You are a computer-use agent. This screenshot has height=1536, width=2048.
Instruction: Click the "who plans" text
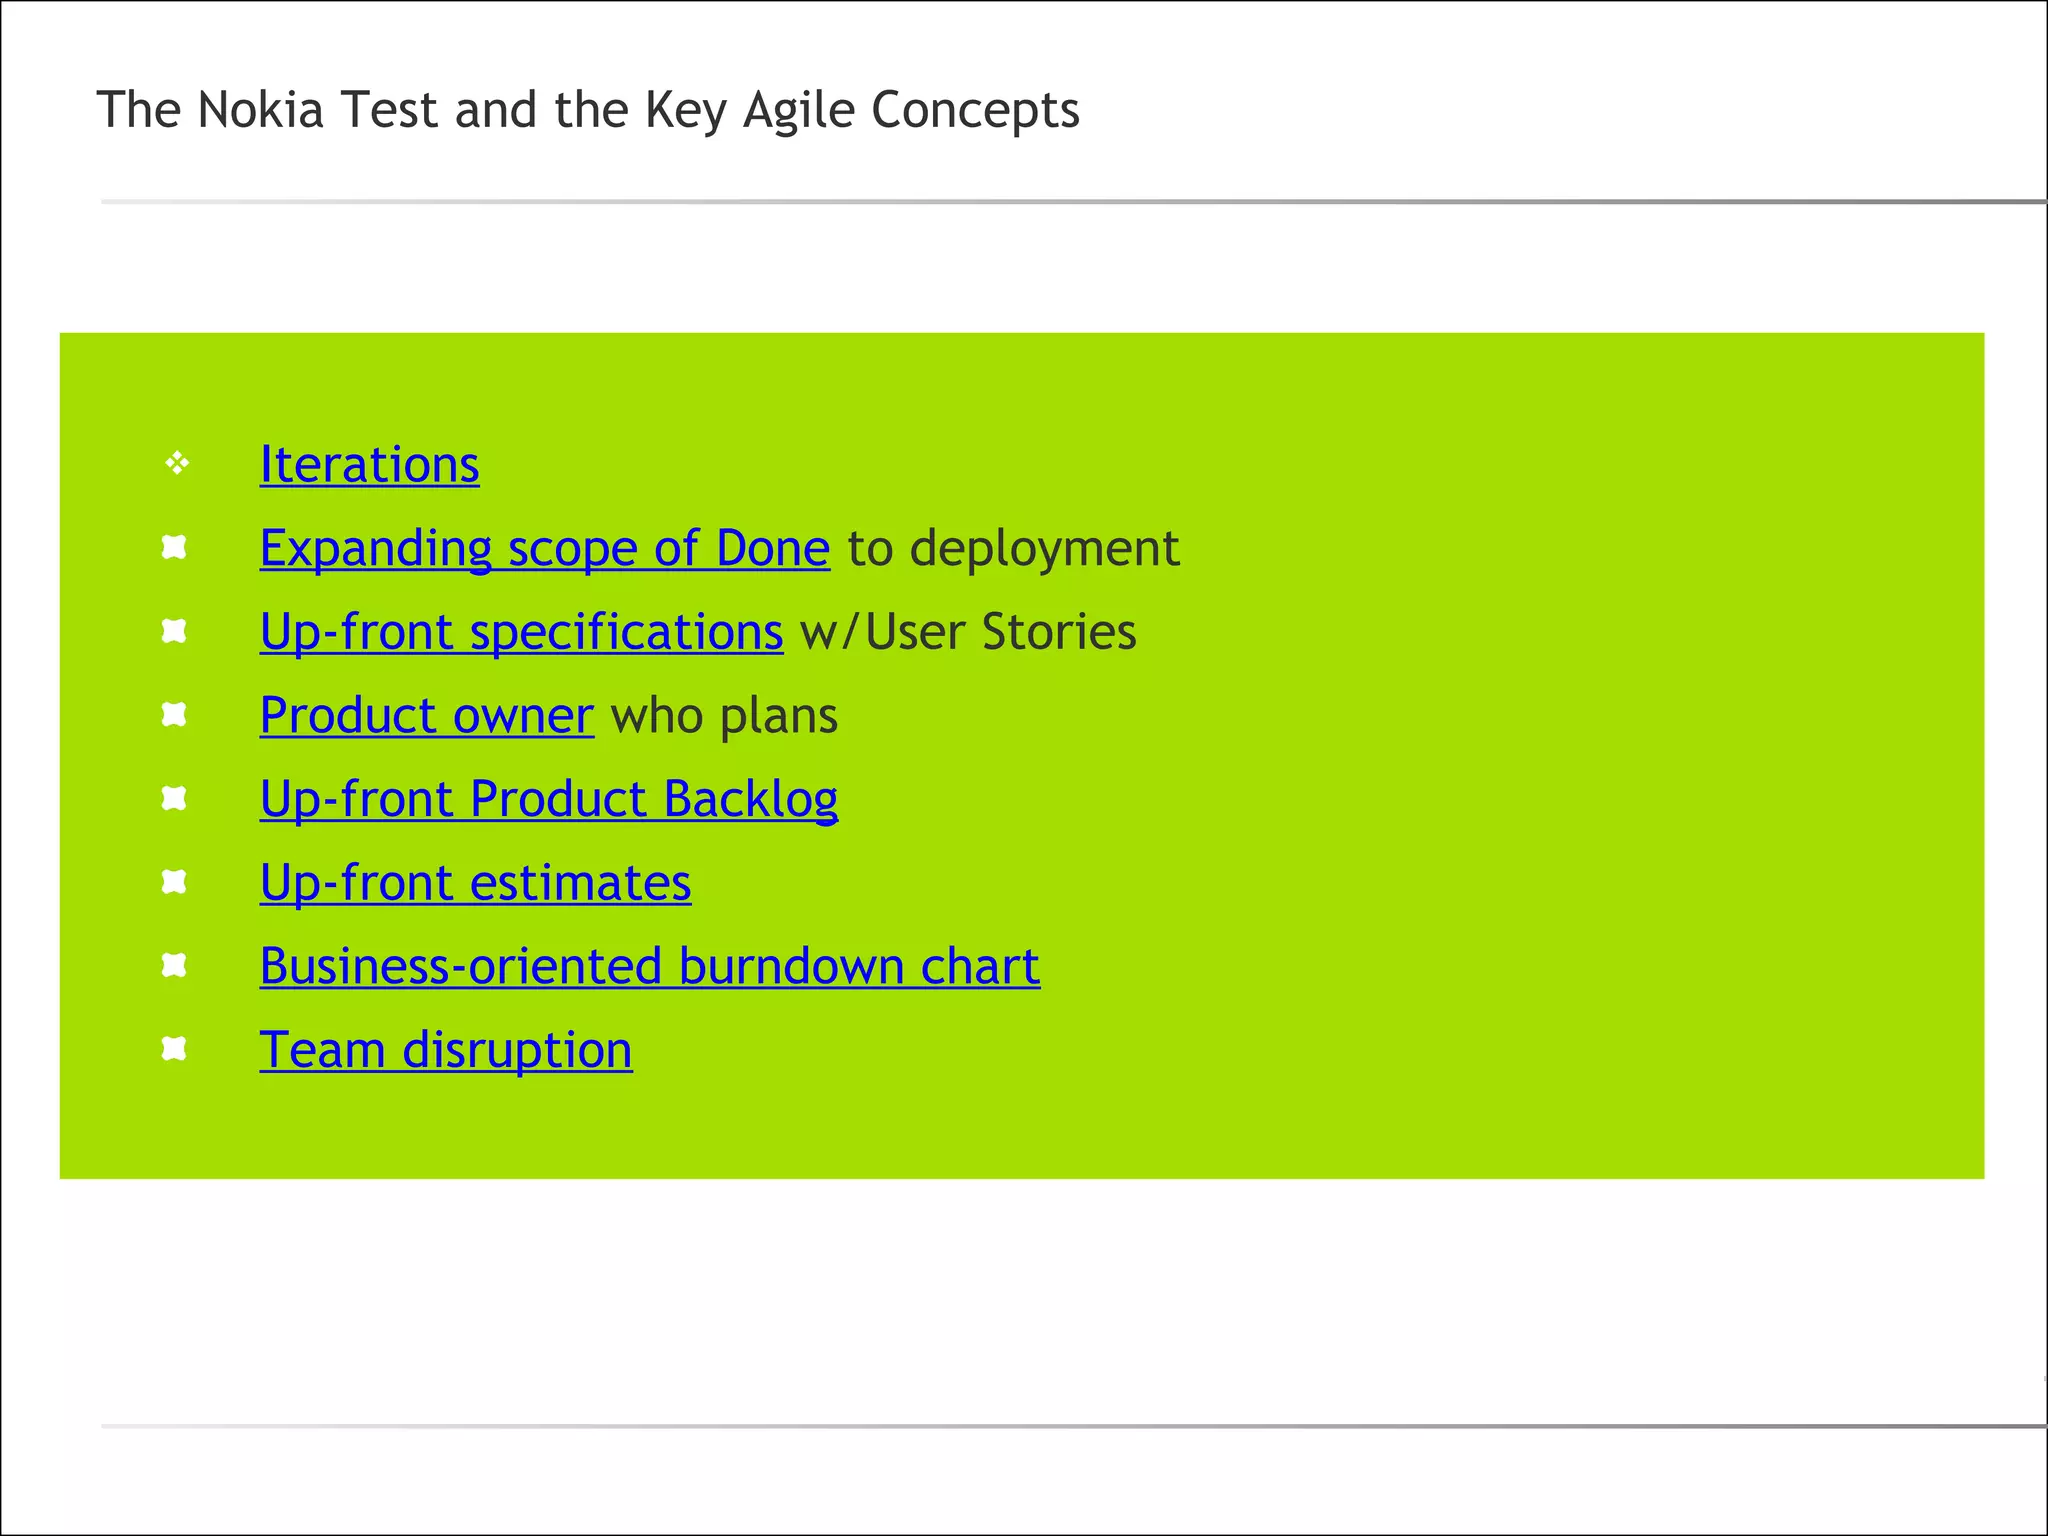pyautogui.click(x=724, y=716)
